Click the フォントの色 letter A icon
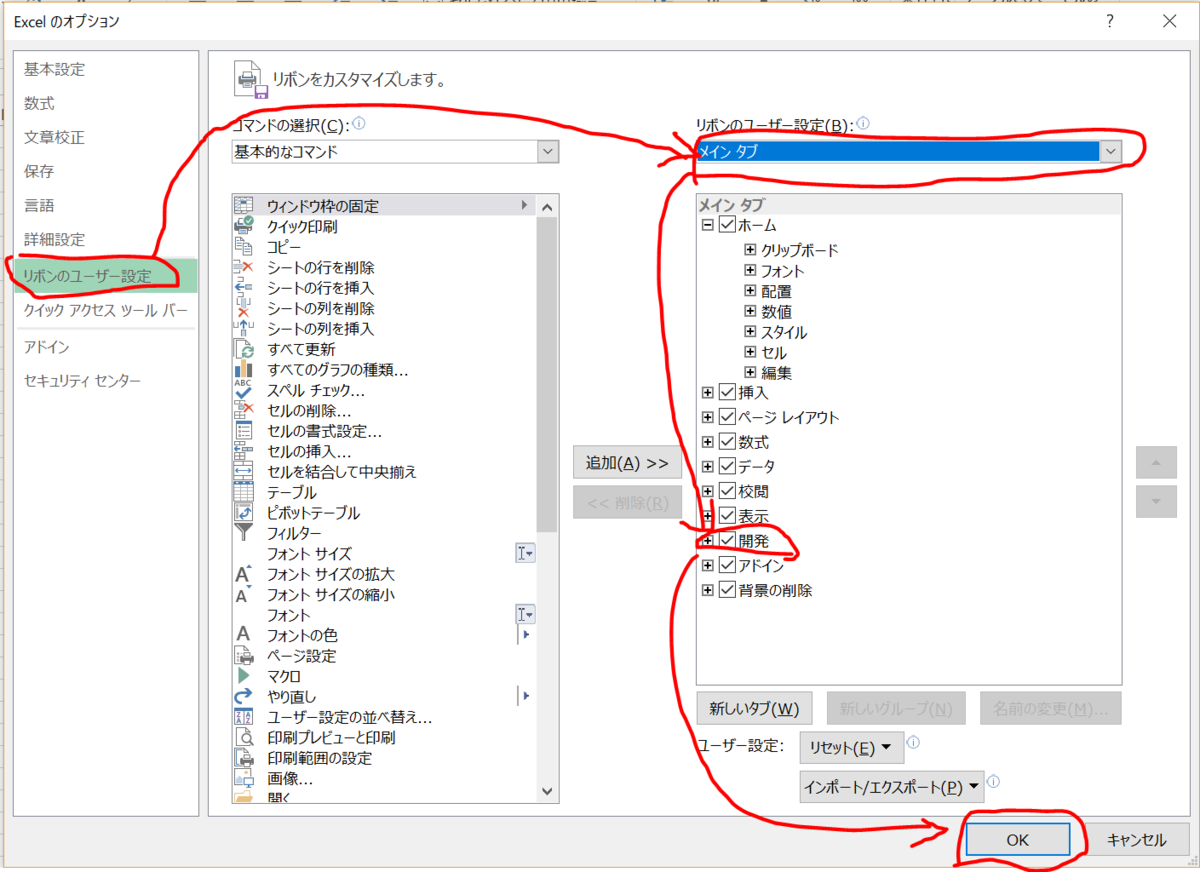This screenshot has width=1200, height=872. coord(243,635)
